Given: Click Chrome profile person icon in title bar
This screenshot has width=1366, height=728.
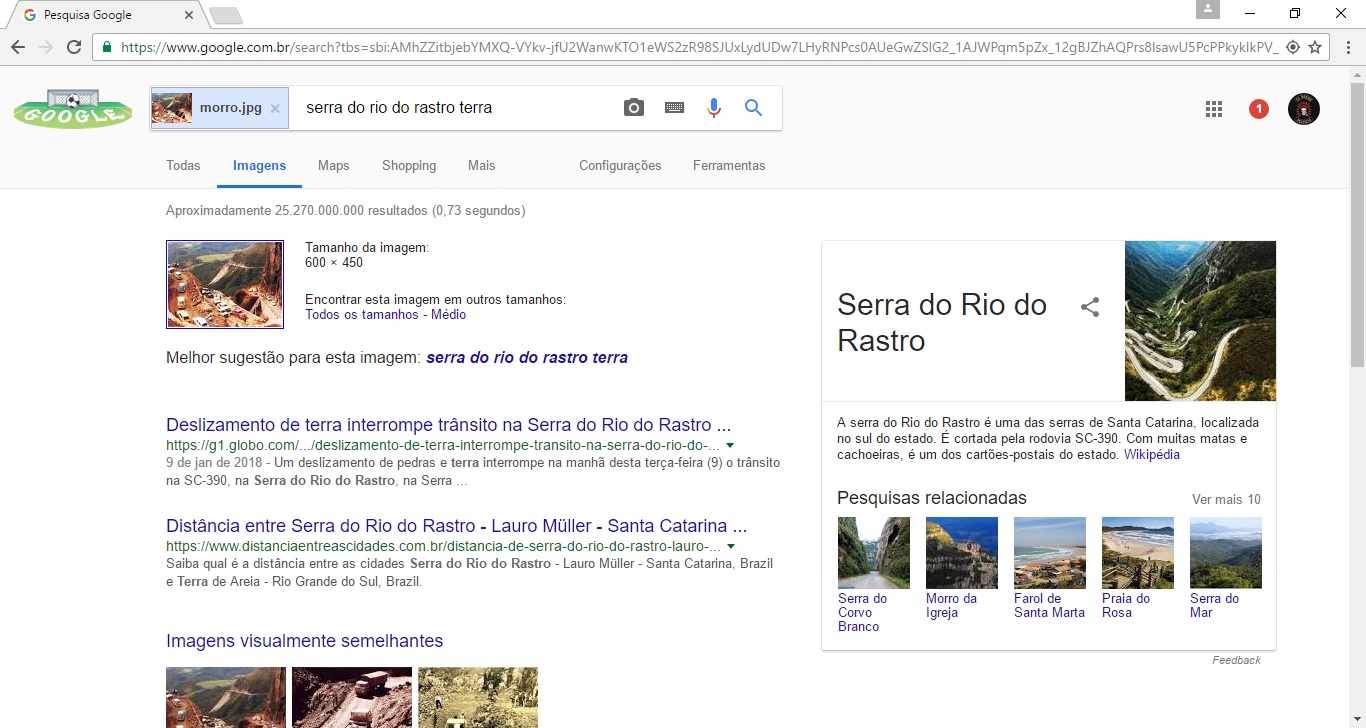Looking at the screenshot, I should 1208,9.
